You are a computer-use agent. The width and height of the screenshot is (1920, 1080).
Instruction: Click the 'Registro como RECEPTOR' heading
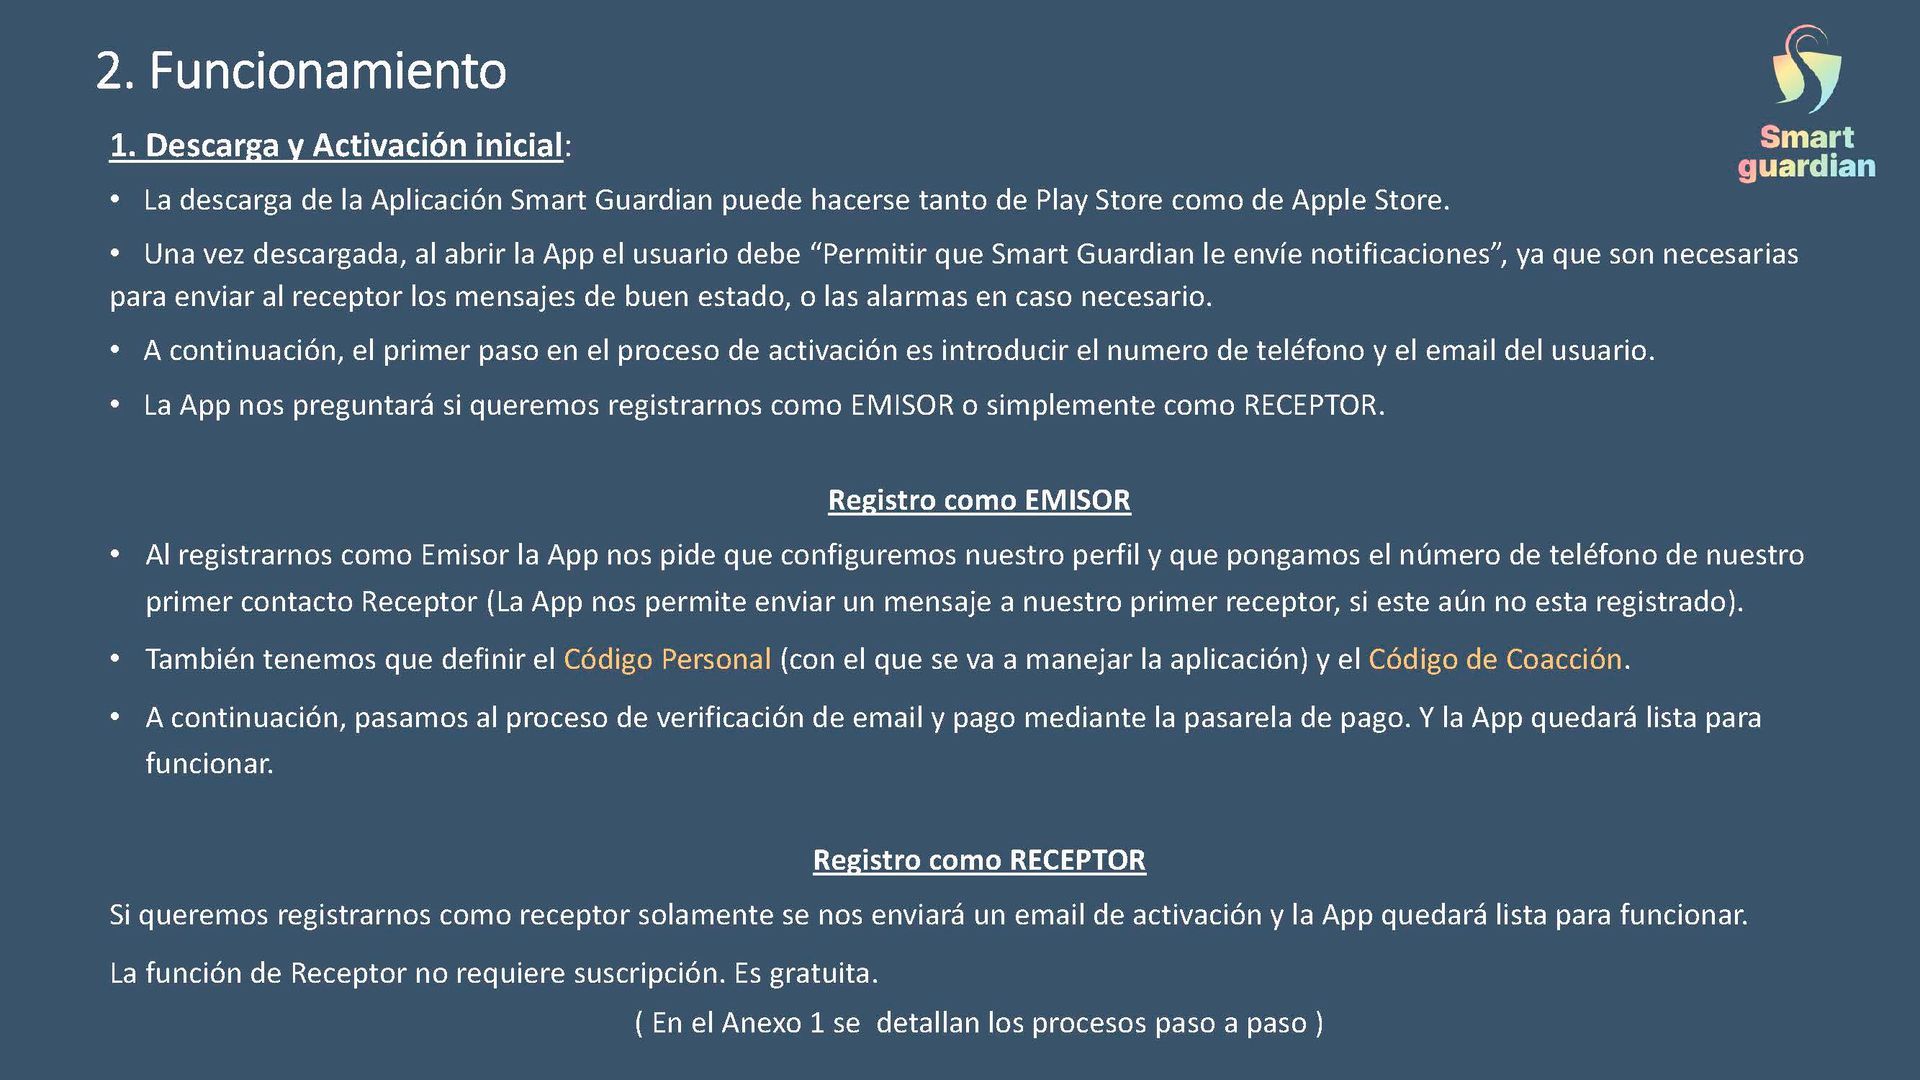[x=979, y=860]
